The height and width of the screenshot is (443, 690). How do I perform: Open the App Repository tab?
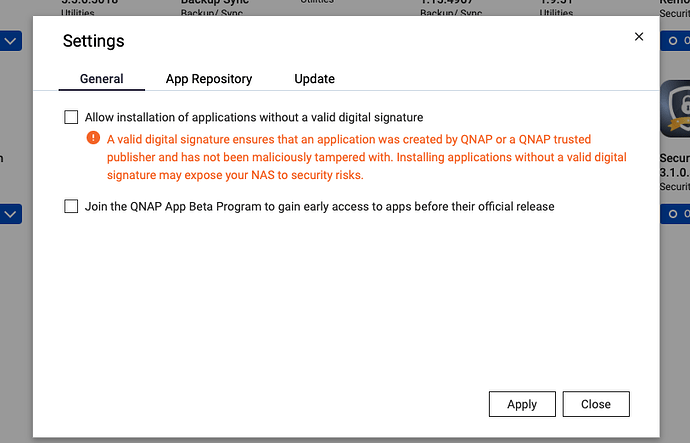pos(209,79)
